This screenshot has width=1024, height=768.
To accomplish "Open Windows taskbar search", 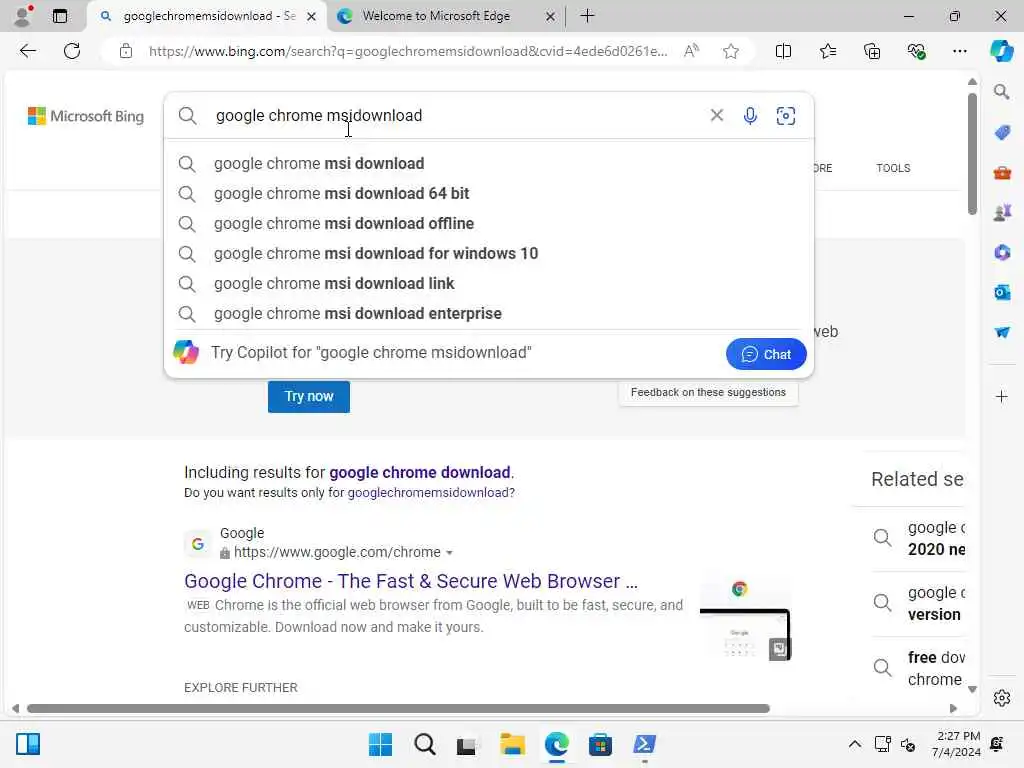I will (x=424, y=744).
